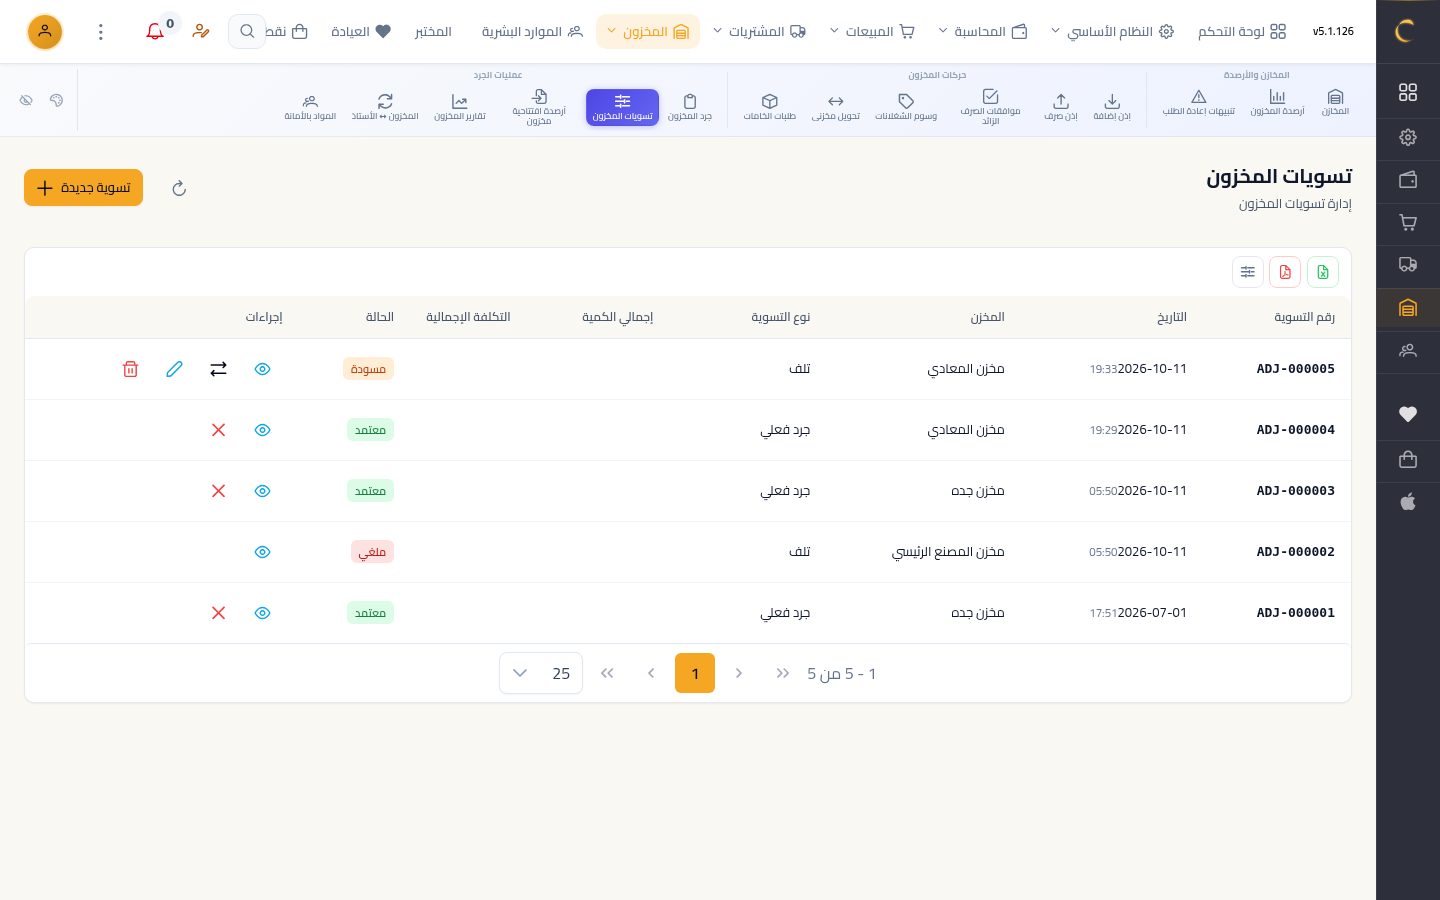
Task: View adjustment ADJ-000001 details
Action: tap(262, 613)
